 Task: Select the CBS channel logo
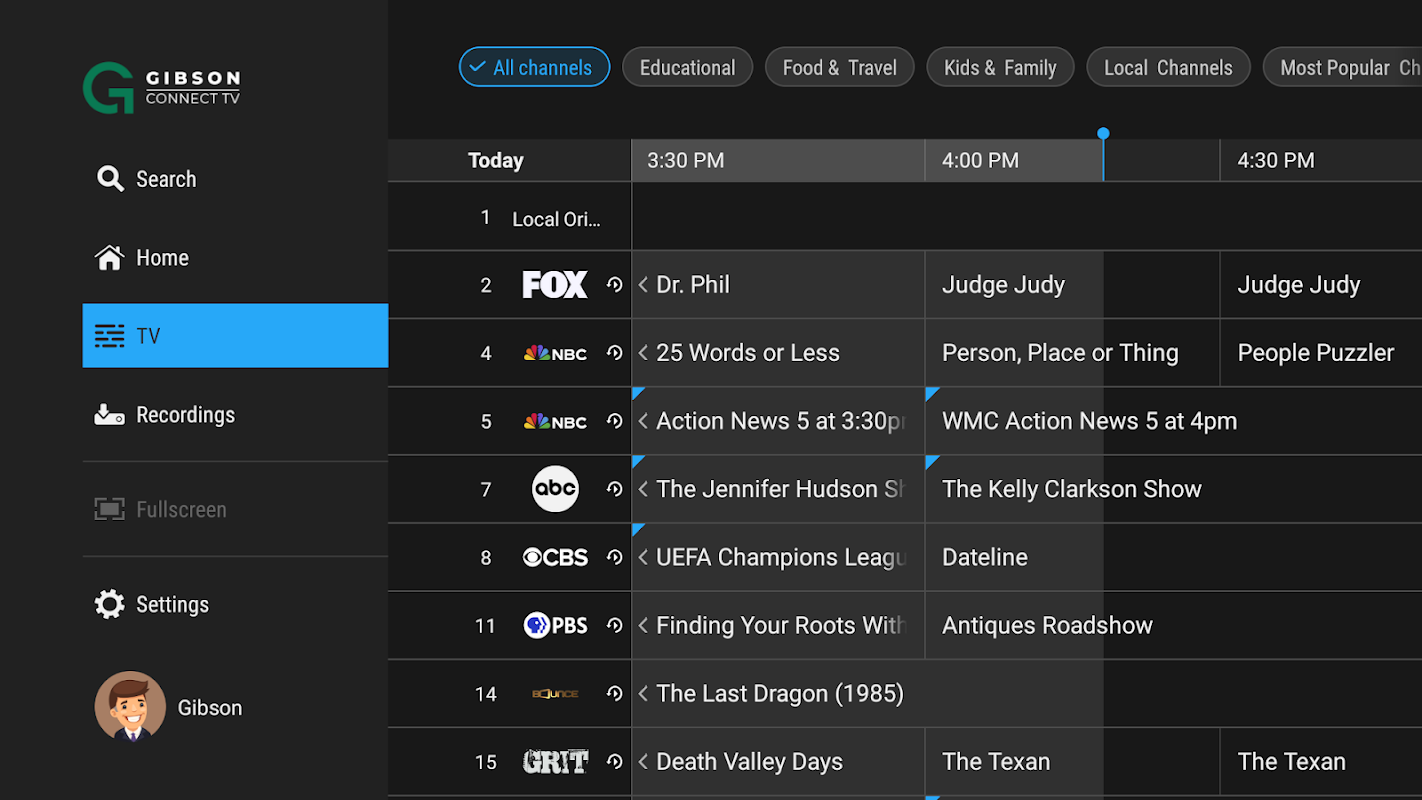click(x=555, y=557)
